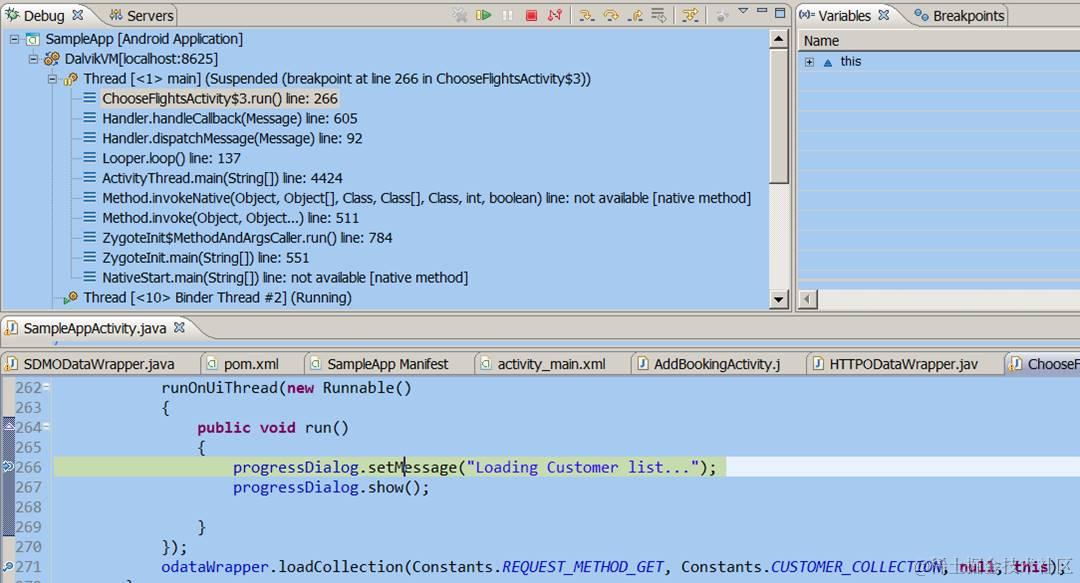Open the Breakpoints tab

click(x=959, y=15)
